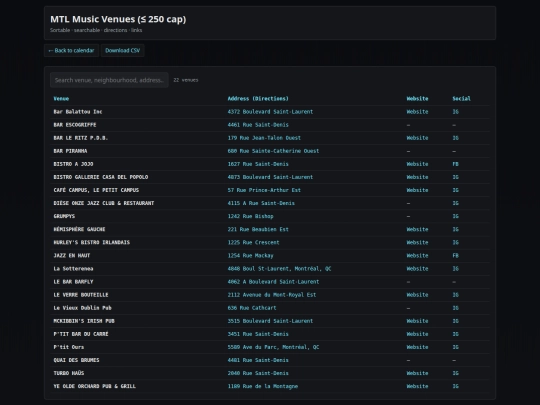Open directions to 1627 Rue Saint-Denis
The width and height of the screenshot is (540, 405).
258,164
